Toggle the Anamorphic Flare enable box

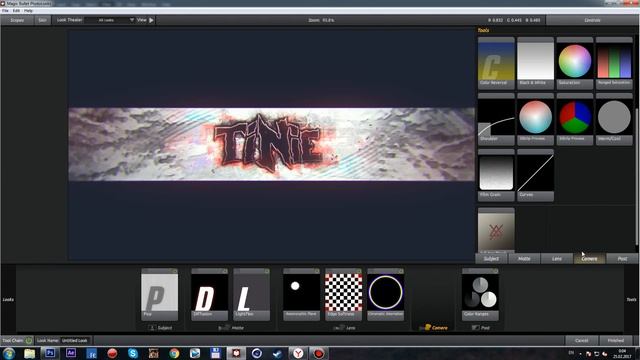pos(317,271)
